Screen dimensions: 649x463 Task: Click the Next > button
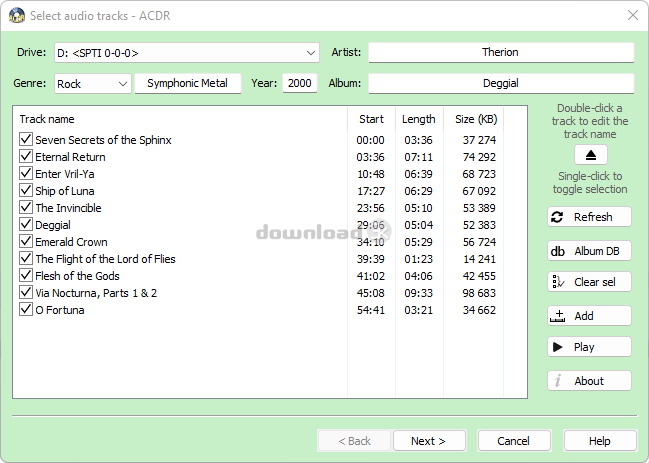coord(429,441)
